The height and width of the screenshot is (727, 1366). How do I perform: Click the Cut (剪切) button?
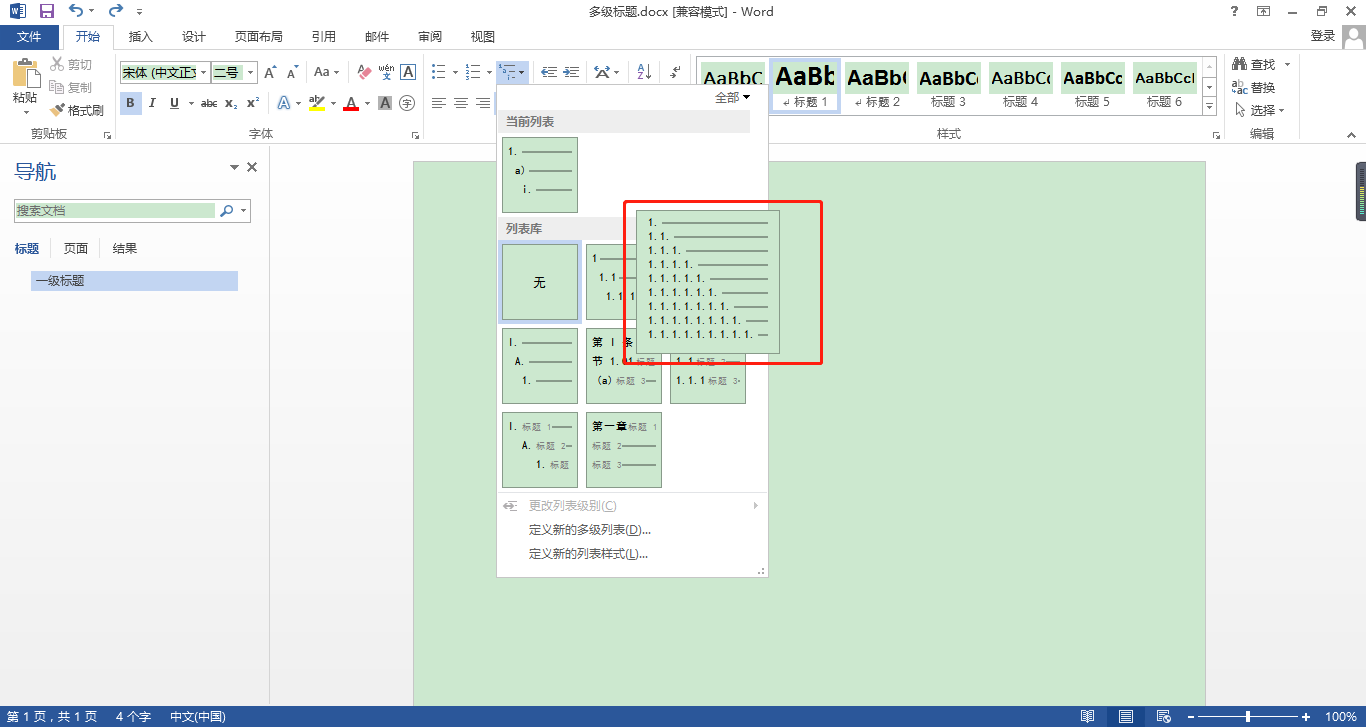click(72, 64)
